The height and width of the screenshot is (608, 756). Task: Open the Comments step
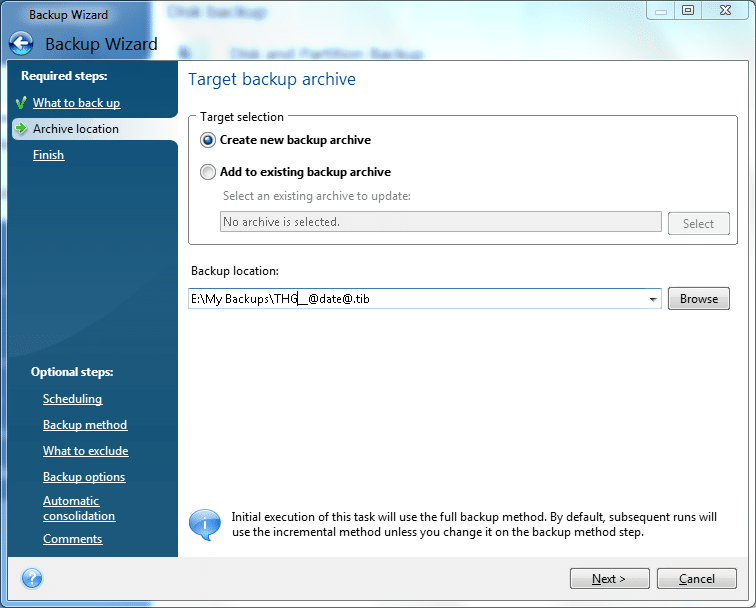click(72, 539)
